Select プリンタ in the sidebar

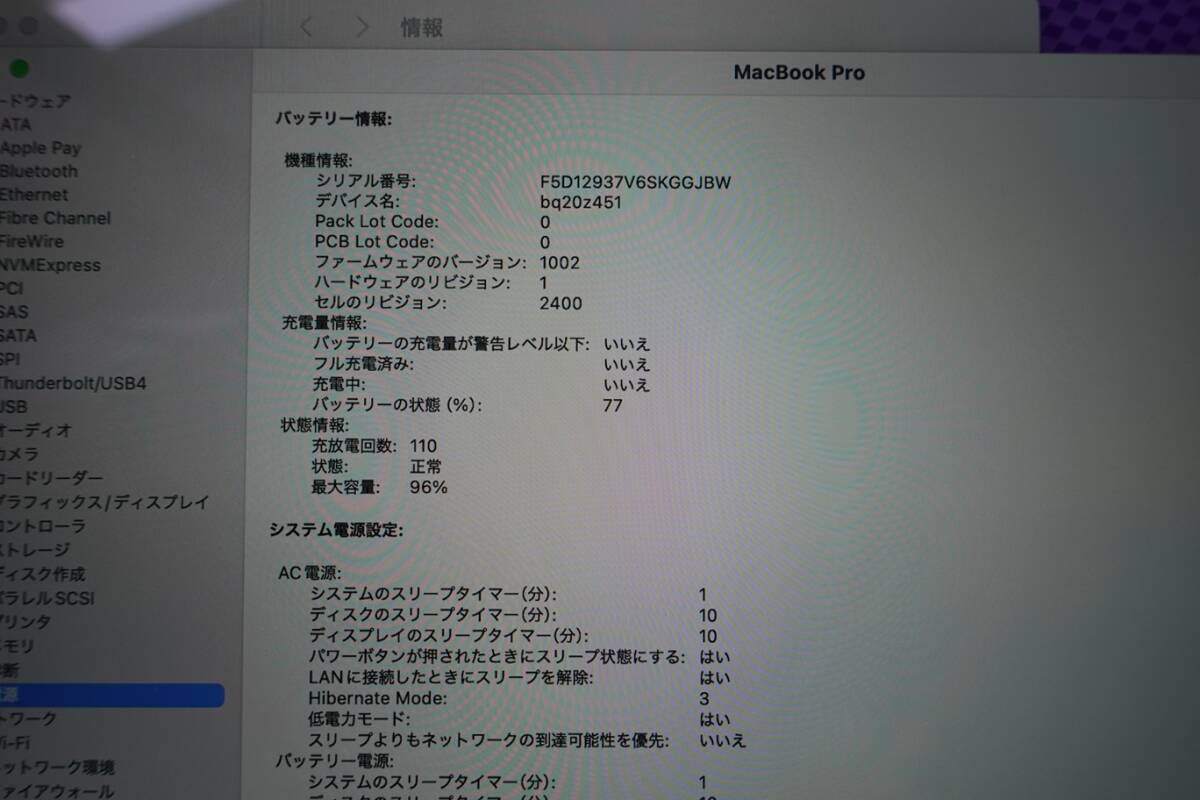[x=25, y=622]
